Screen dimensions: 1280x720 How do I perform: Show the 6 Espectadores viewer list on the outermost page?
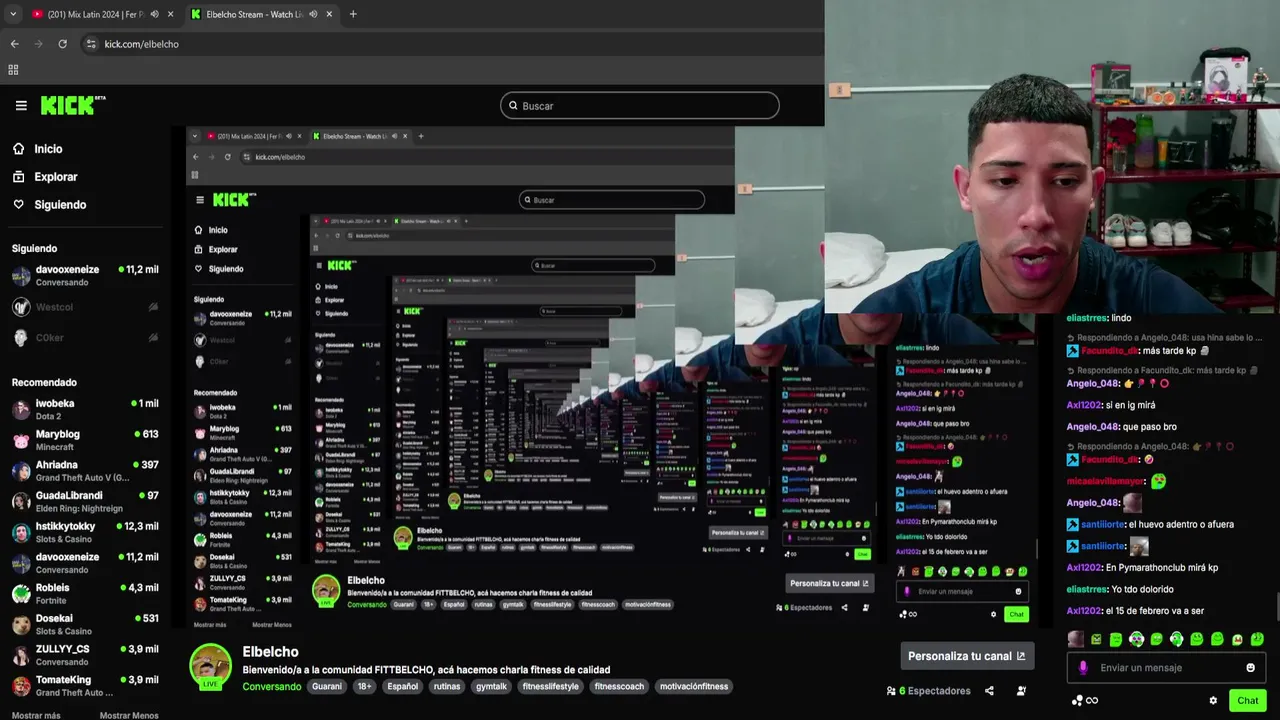pyautogui.click(x=929, y=691)
